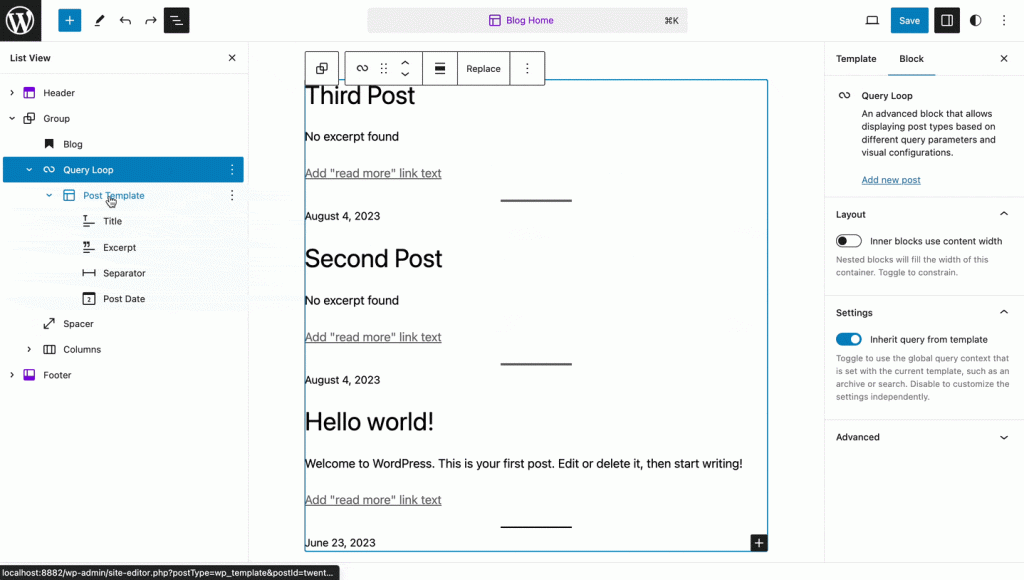Click the Add new post link

pyautogui.click(x=890, y=179)
